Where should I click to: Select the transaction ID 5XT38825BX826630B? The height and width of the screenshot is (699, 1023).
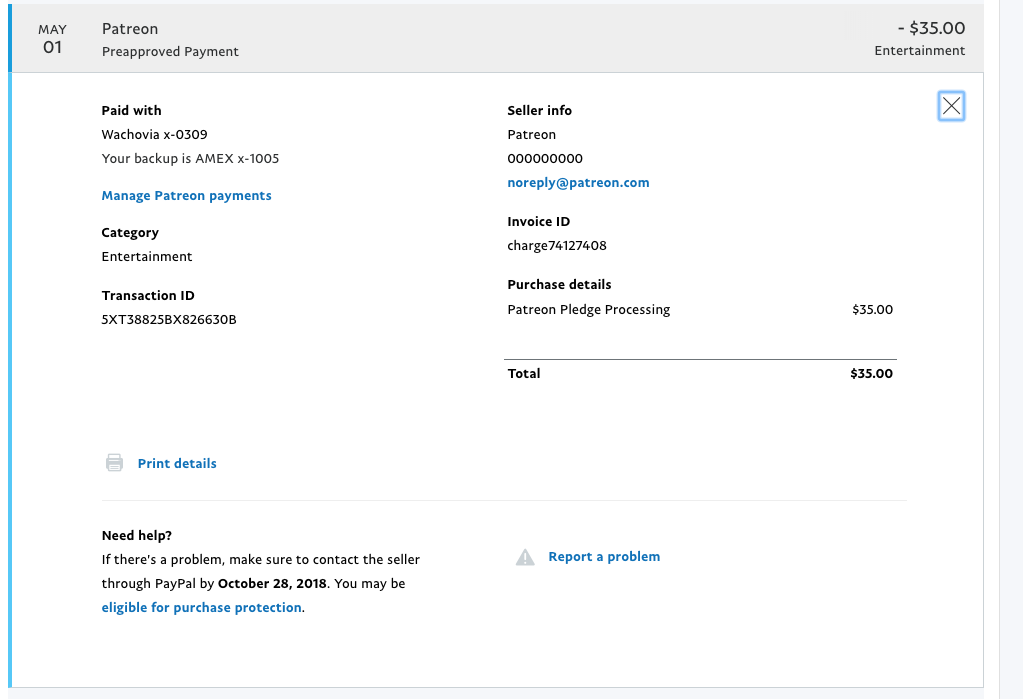169,320
